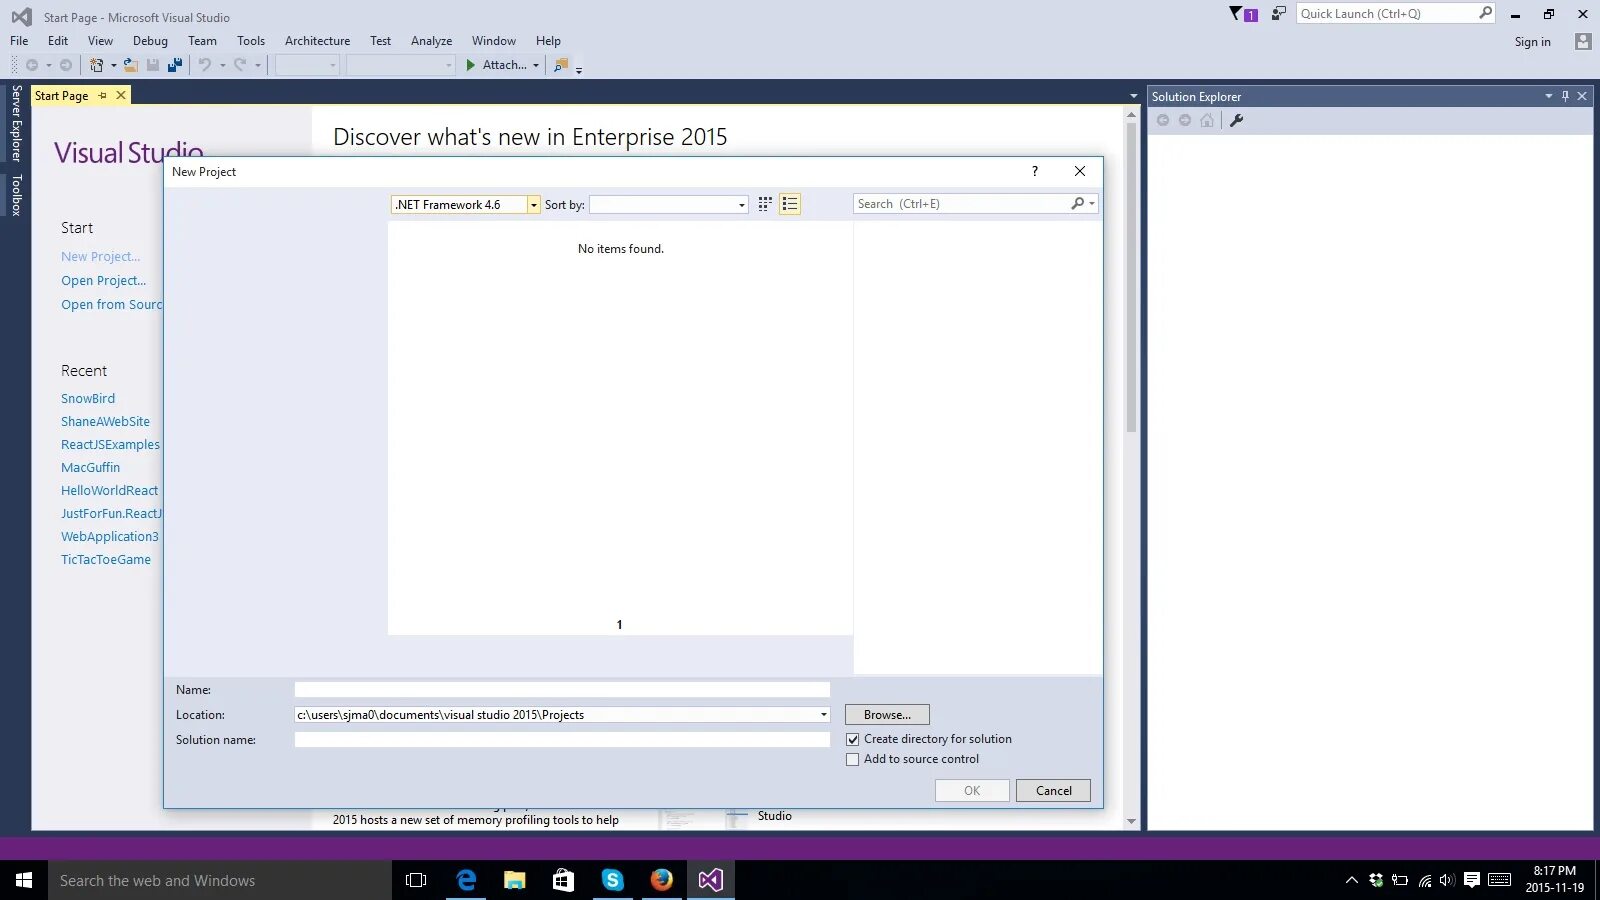Open the Toolbox side tab

tap(16, 195)
